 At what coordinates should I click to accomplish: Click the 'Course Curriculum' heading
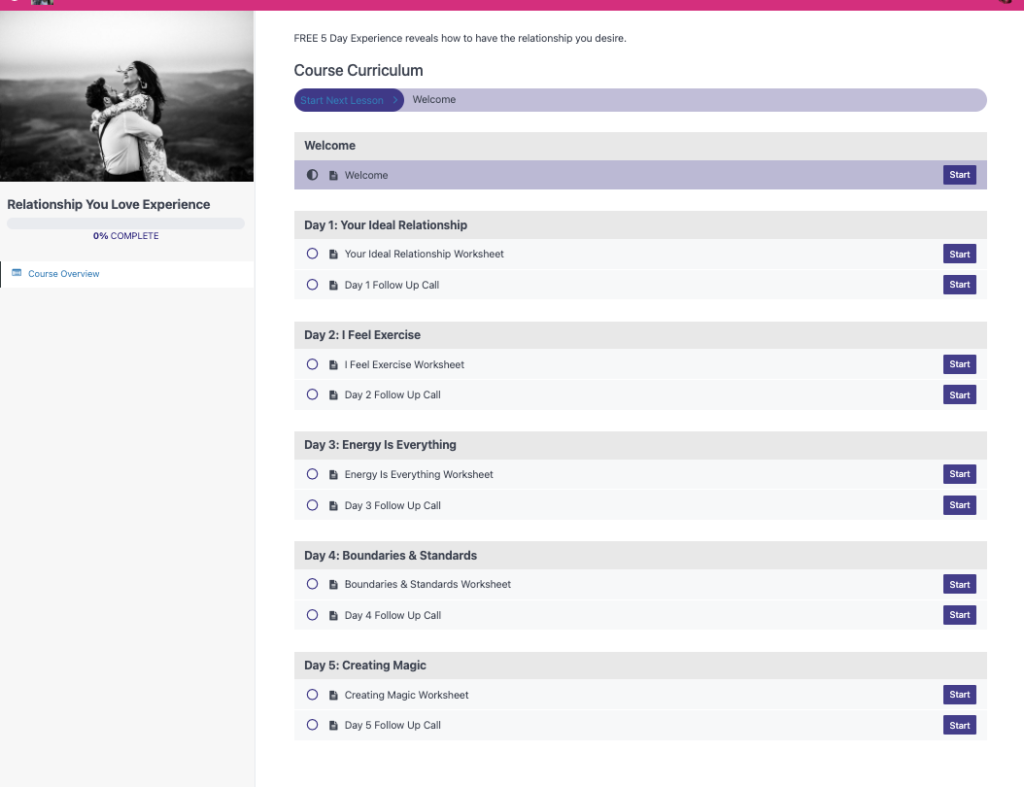point(358,71)
